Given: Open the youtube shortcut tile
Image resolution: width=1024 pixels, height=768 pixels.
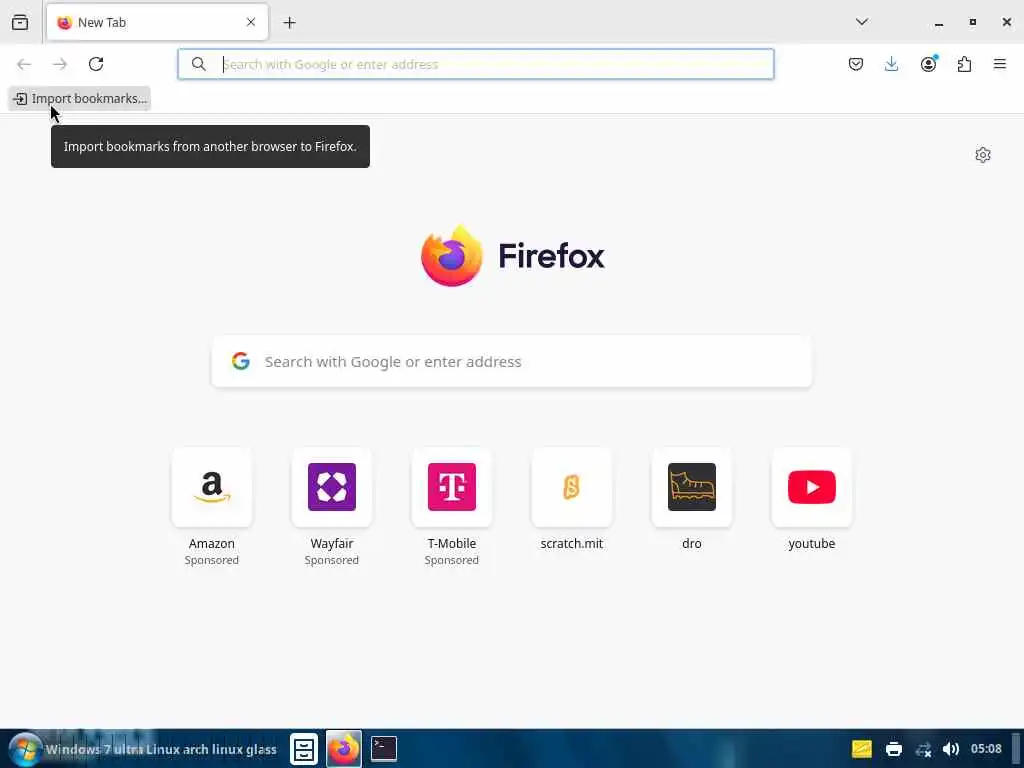Looking at the screenshot, I should click(812, 487).
